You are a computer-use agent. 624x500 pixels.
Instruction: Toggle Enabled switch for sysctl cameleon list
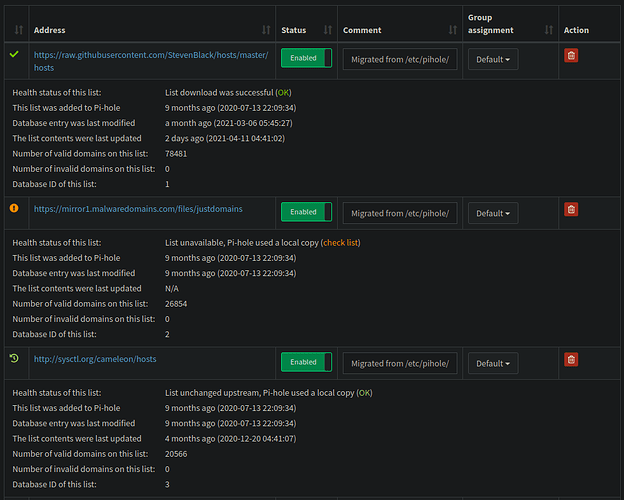pyautogui.click(x=305, y=362)
